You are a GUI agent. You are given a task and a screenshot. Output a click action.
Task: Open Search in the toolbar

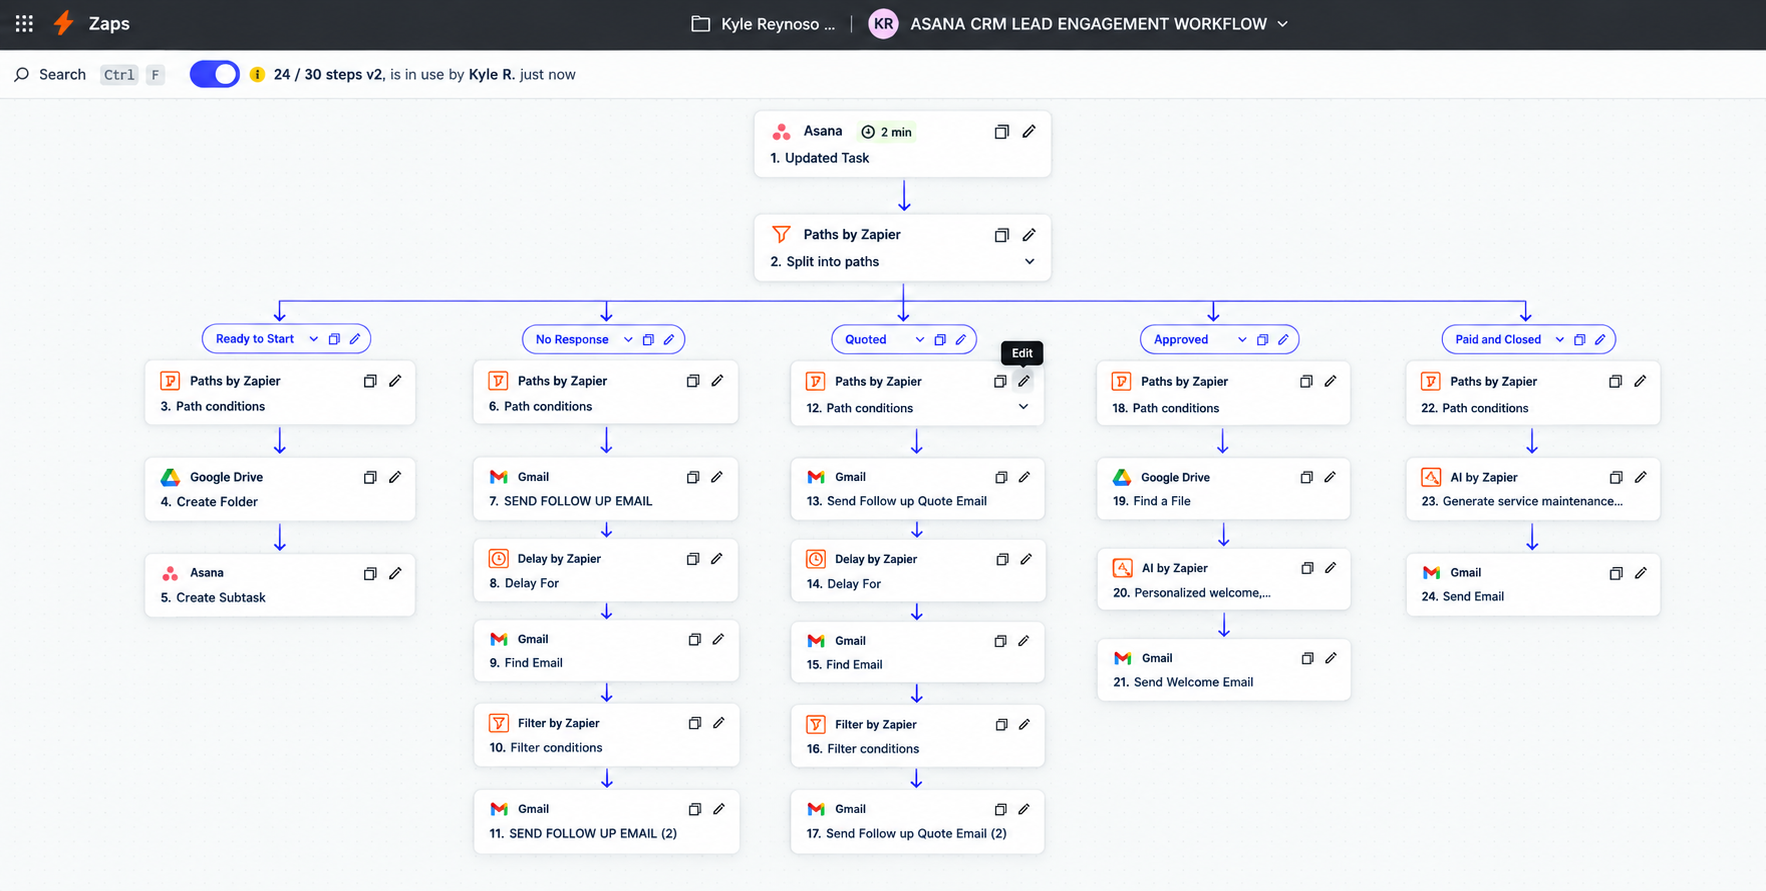click(50, 74)
